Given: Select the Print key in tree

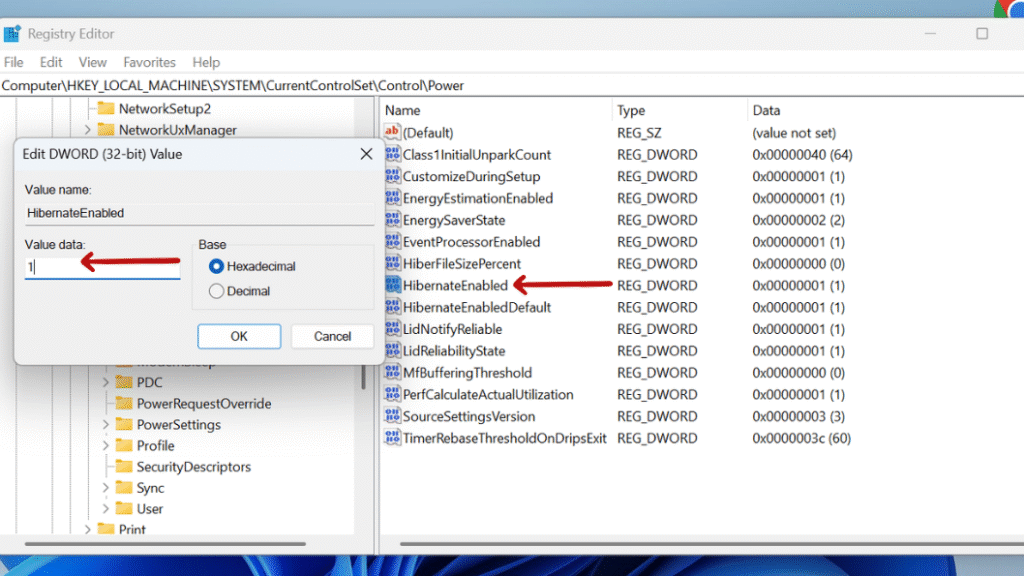Looking at the screenshot, I should 132,530.
